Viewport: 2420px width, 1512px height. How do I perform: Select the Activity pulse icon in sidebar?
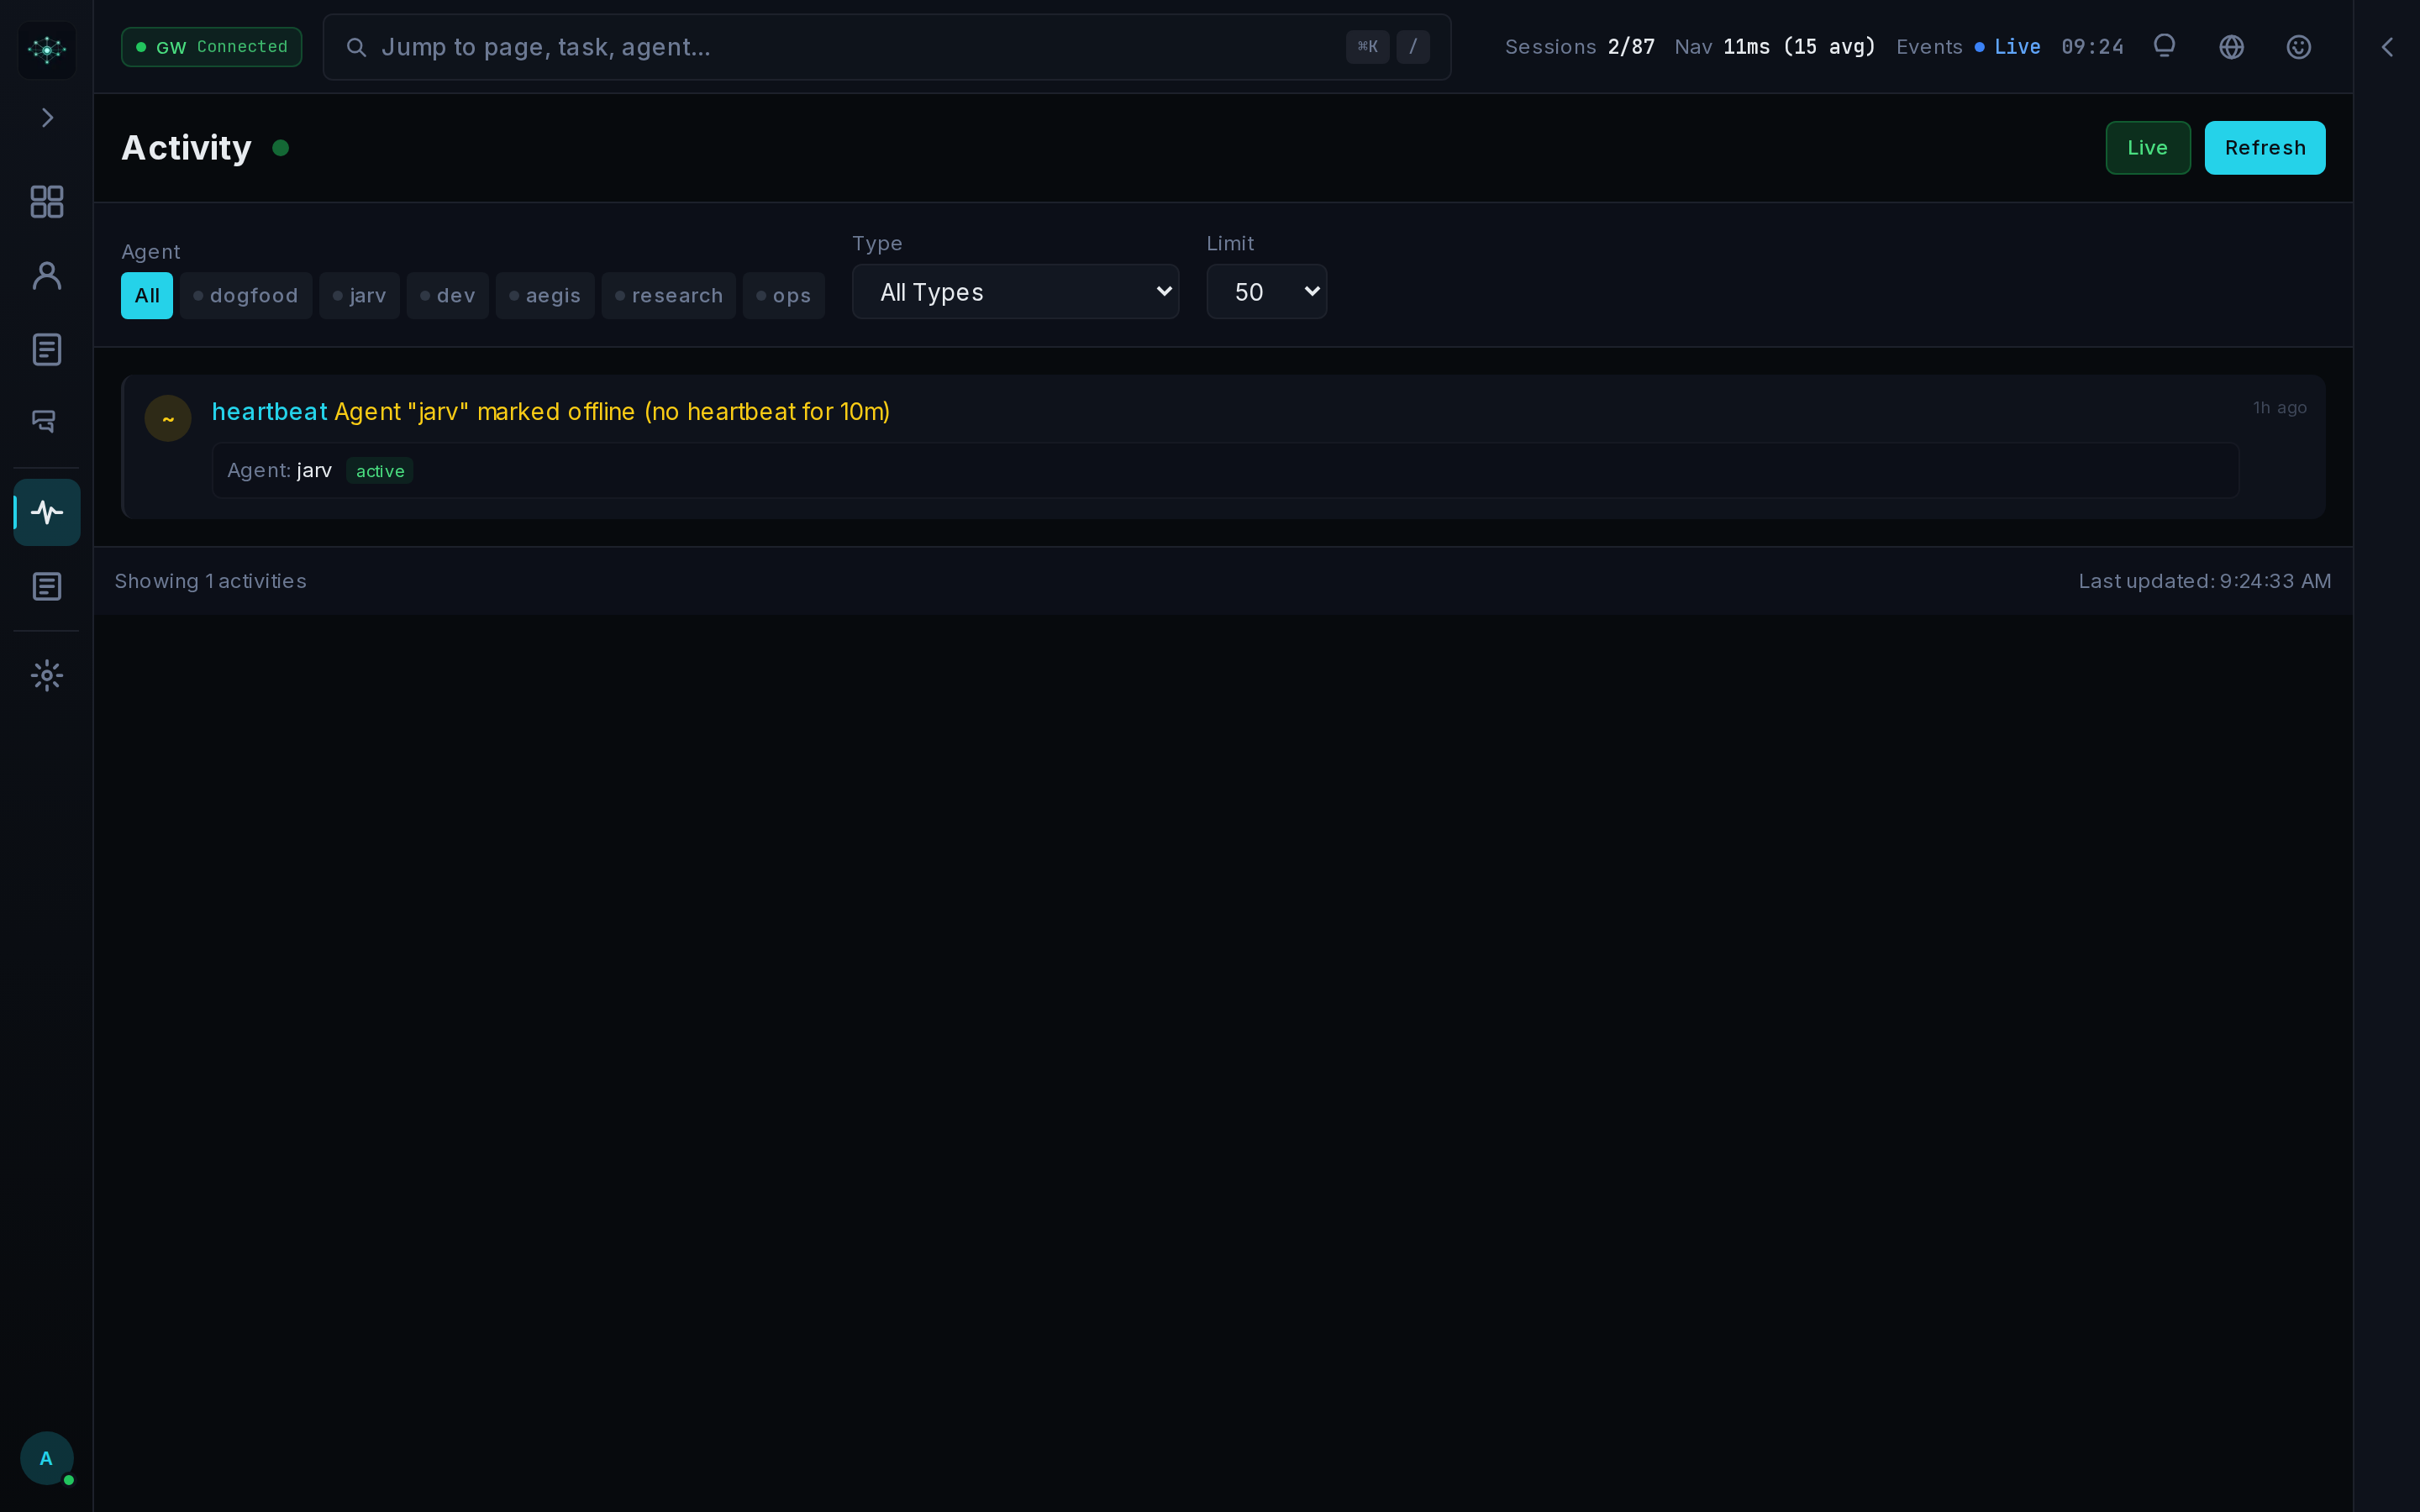pos(46,512)
